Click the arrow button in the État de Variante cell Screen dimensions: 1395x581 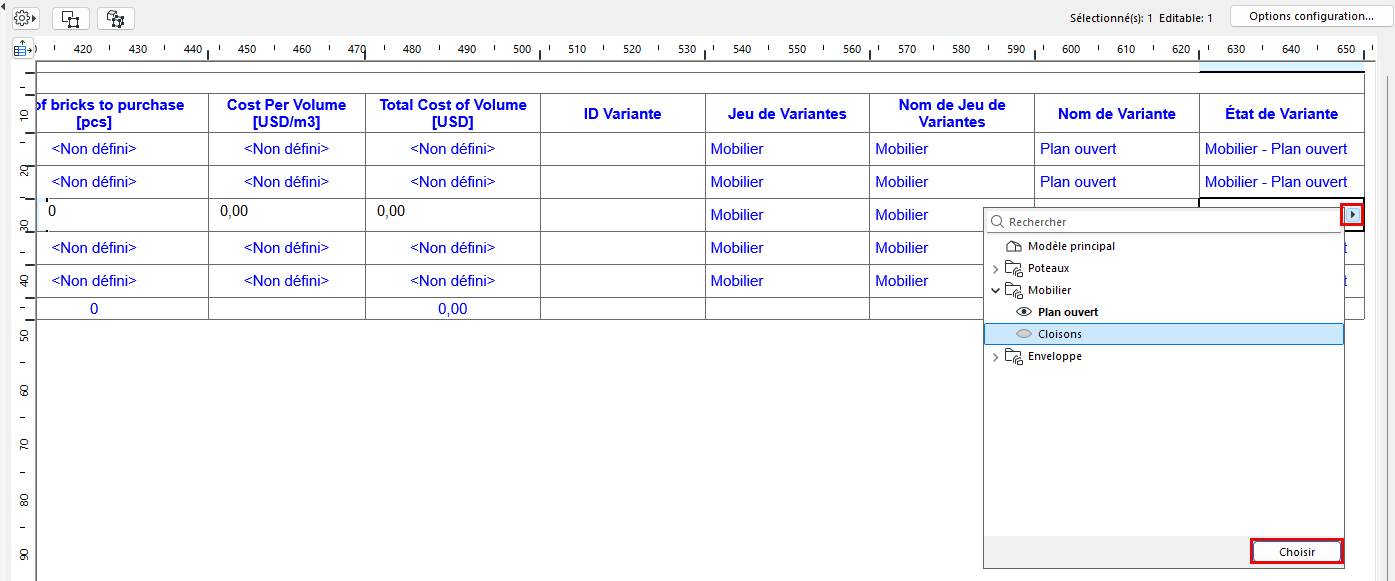pos(1352,214)
